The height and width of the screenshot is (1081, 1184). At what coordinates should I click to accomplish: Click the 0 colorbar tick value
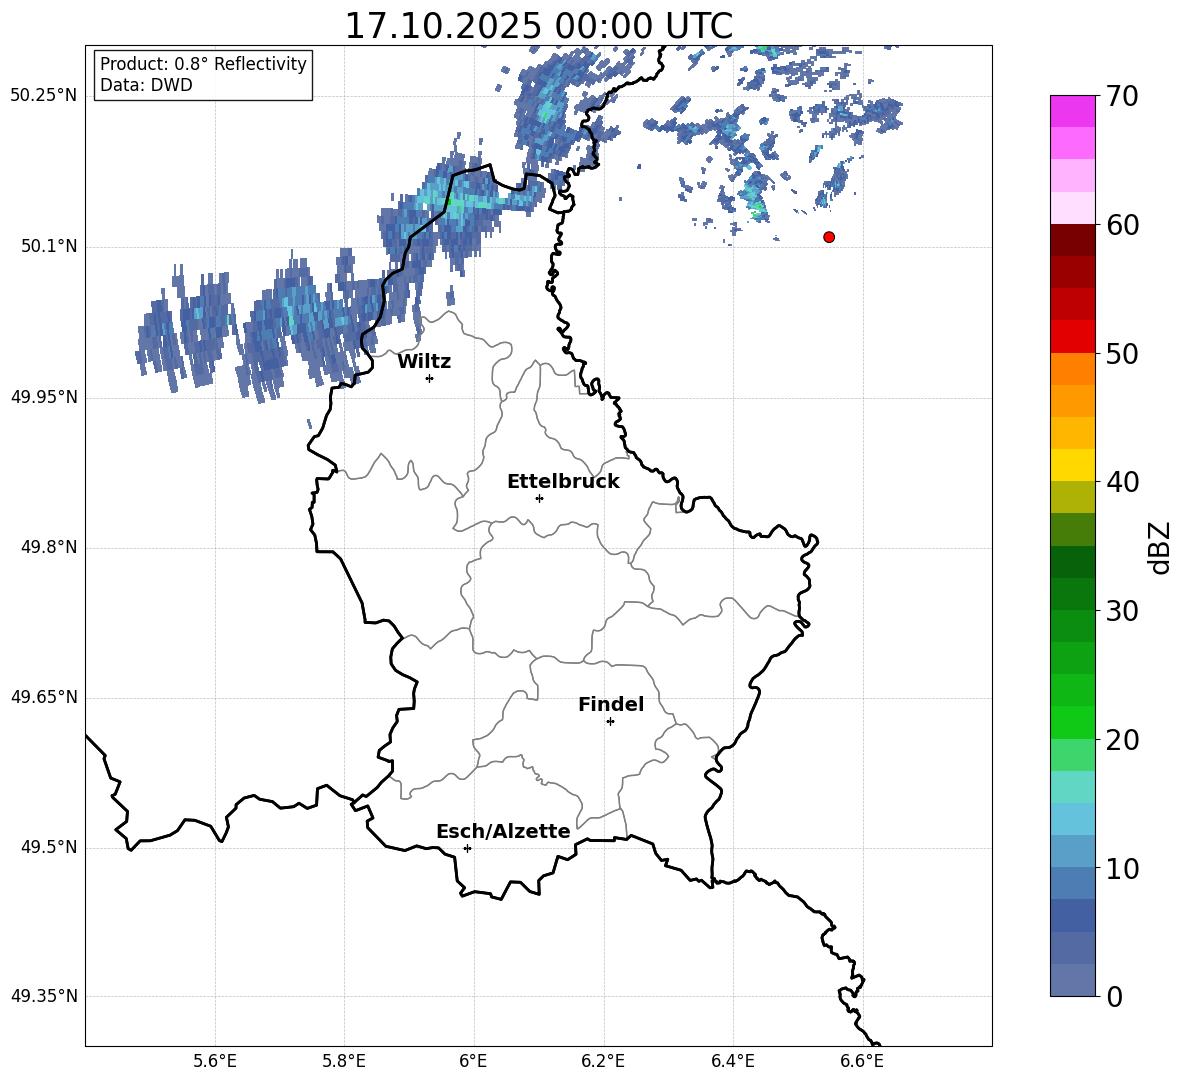click(1115, 997)
